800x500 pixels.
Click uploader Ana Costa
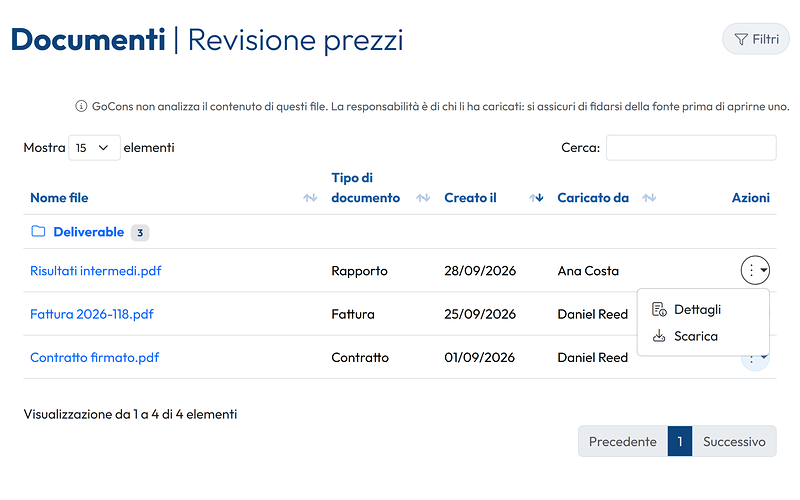588,271
